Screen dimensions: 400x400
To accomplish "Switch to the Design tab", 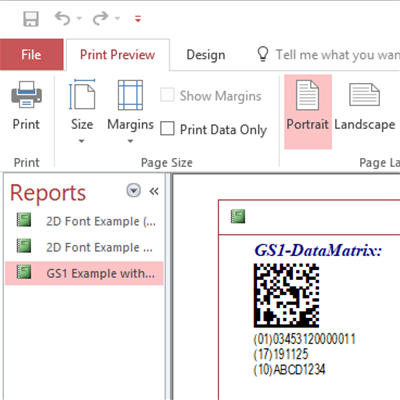I will [206, 55].
